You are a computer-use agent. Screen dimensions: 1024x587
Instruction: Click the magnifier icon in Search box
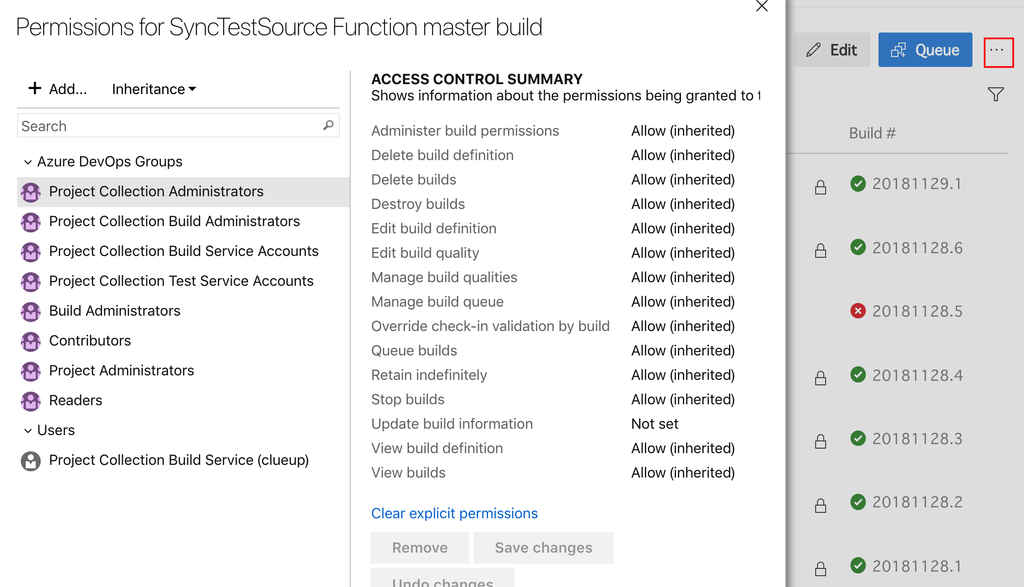[x=328, y=125]
